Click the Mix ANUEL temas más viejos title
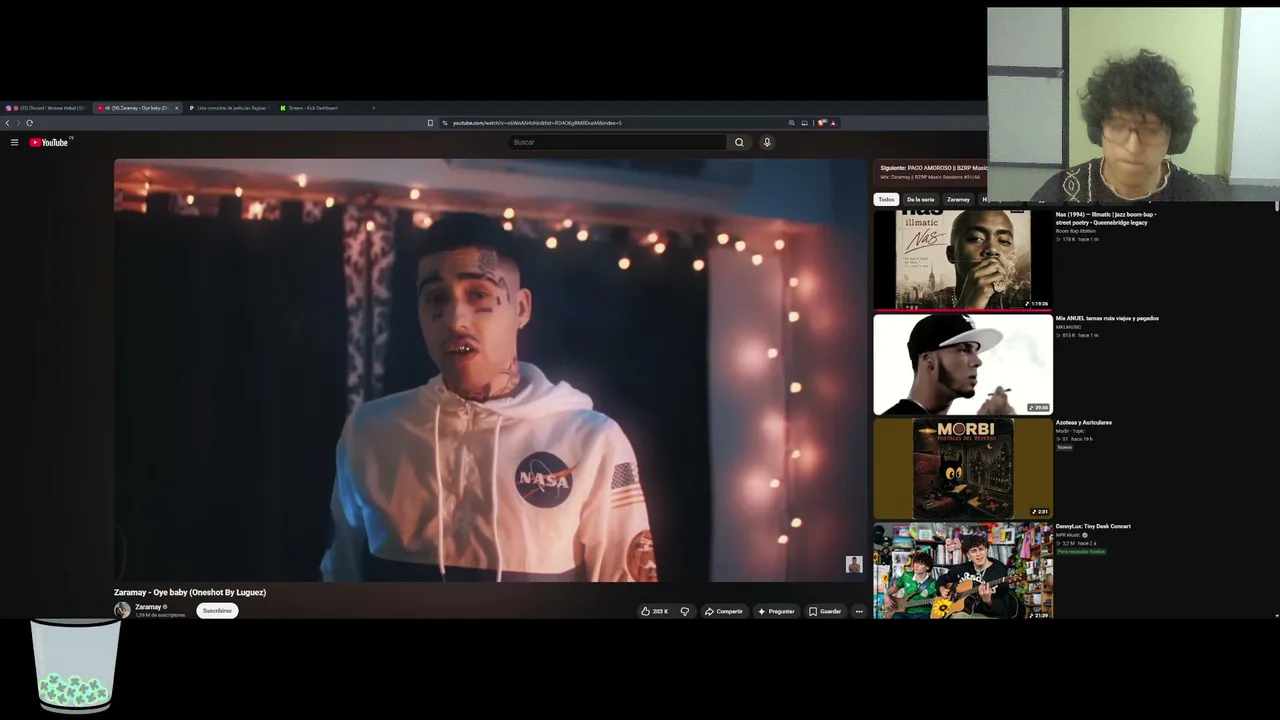 [1107, 318]
